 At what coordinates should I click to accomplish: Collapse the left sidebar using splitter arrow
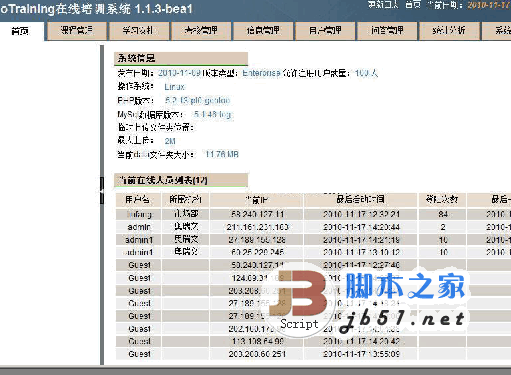pyautogui.click(x=102, y=190)
